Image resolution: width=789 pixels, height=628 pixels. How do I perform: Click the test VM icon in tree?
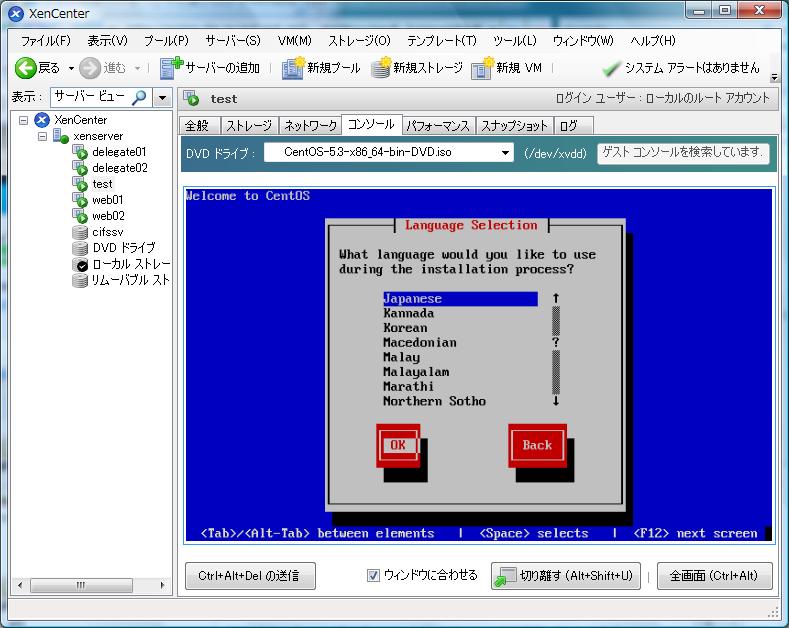[x=80, y=184]
